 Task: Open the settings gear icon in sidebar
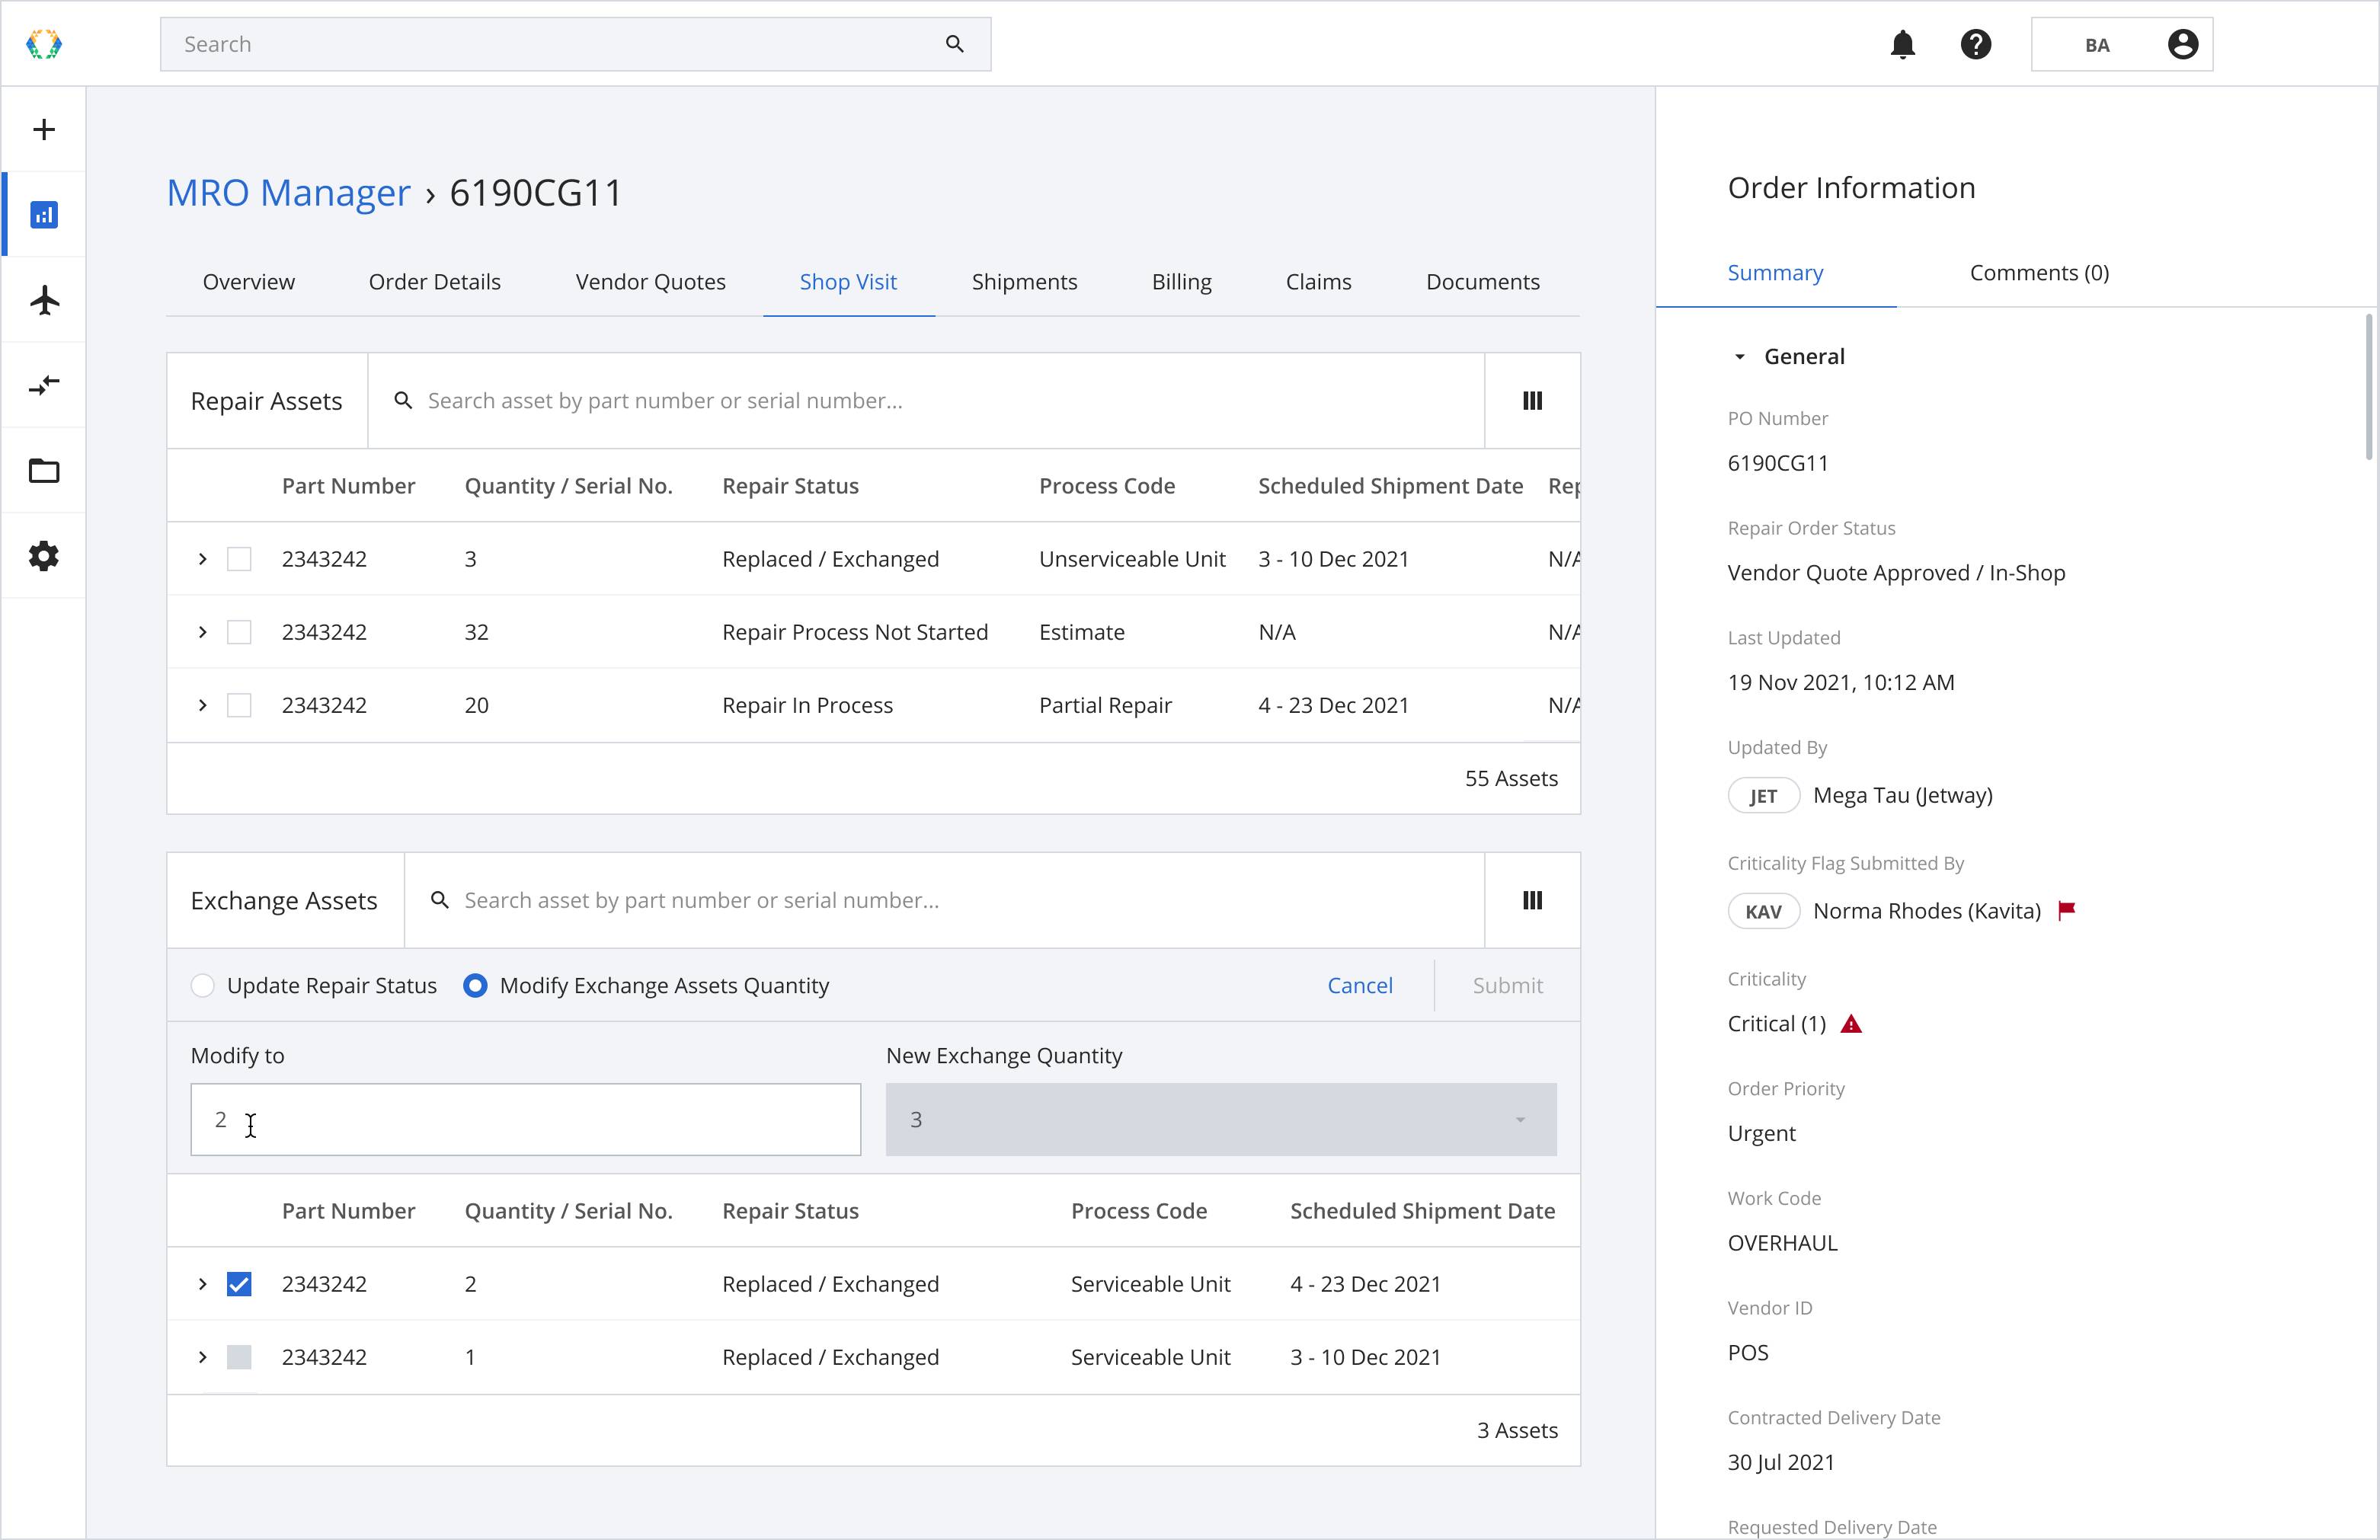[x=44, y=556]
